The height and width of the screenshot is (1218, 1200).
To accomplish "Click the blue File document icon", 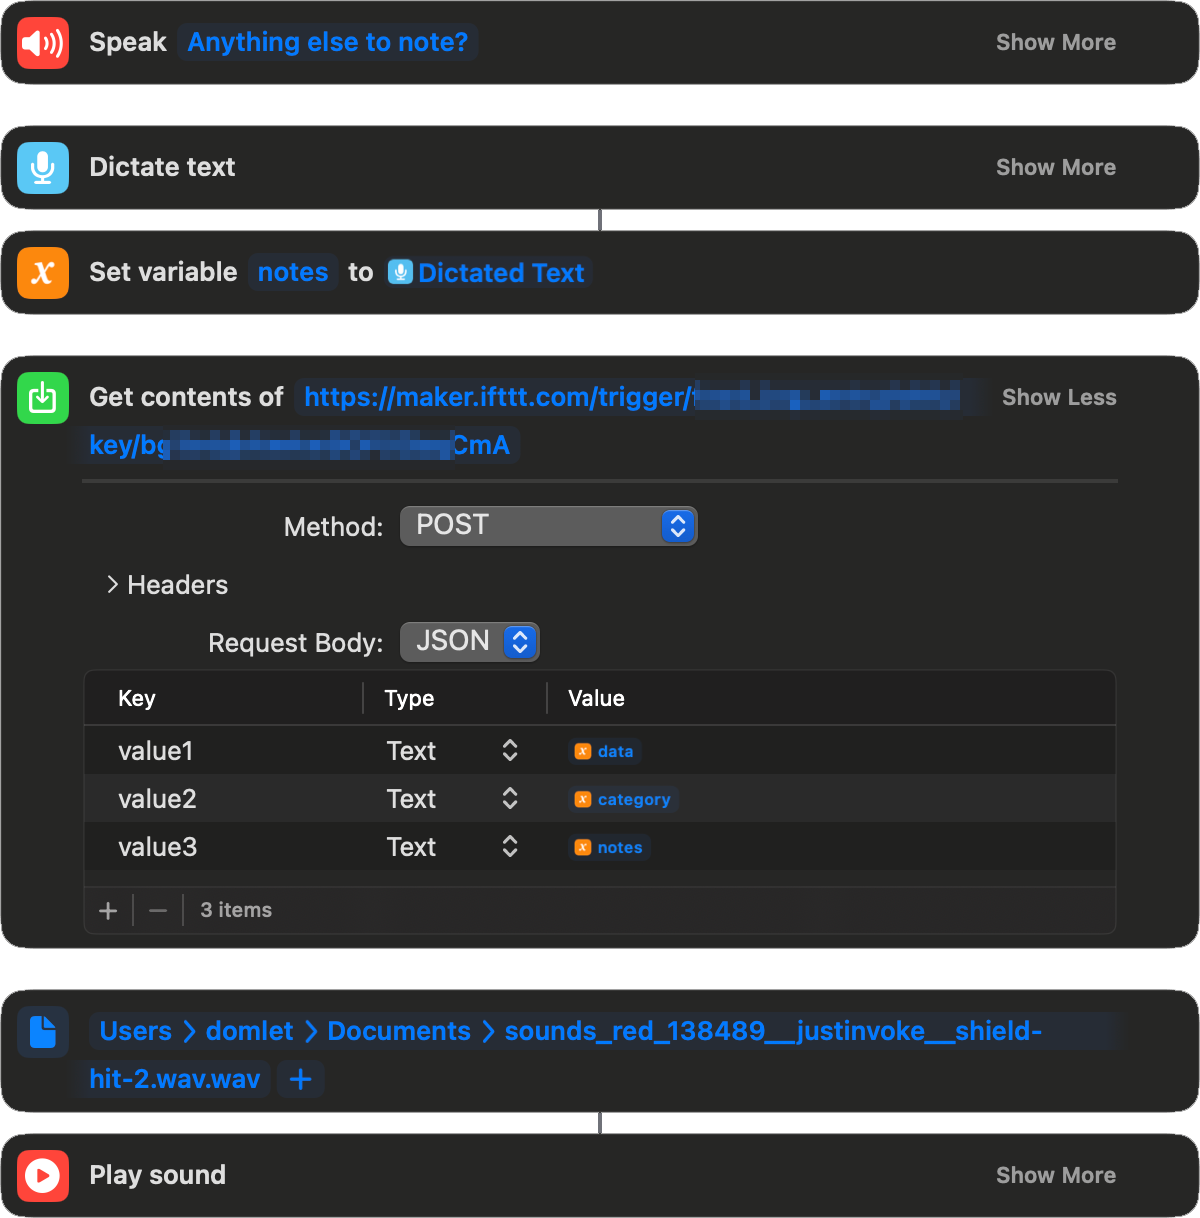I will pos(43,1031).
